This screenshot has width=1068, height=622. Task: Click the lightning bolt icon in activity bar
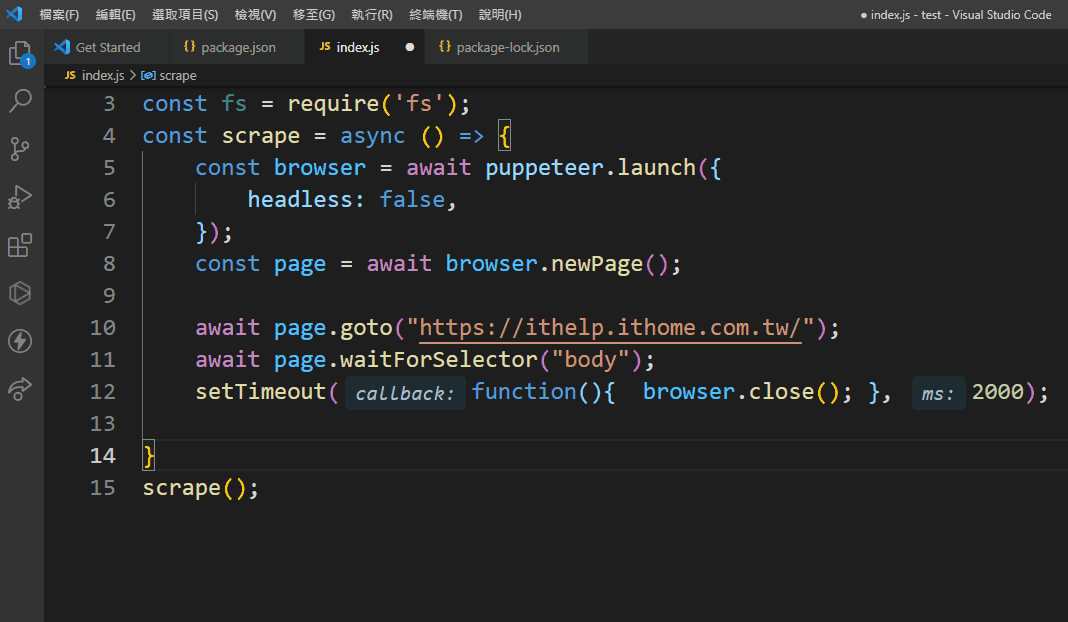pyautogui.click(x=20, y=341)
